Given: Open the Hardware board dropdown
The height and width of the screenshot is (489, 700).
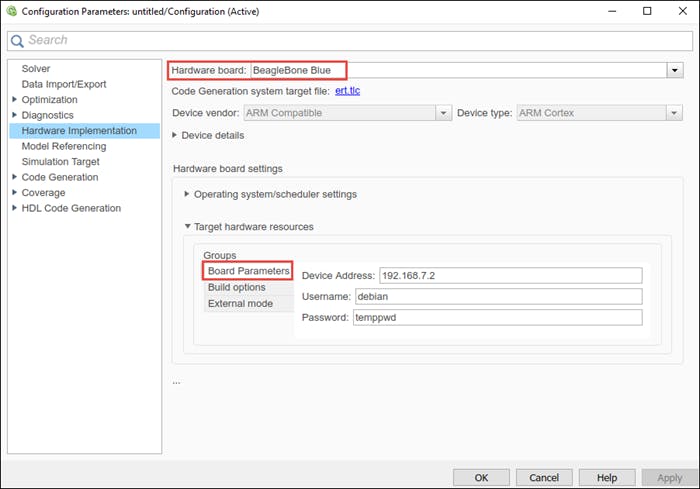Looking at the screenshot, I should (x=675, y=71).
